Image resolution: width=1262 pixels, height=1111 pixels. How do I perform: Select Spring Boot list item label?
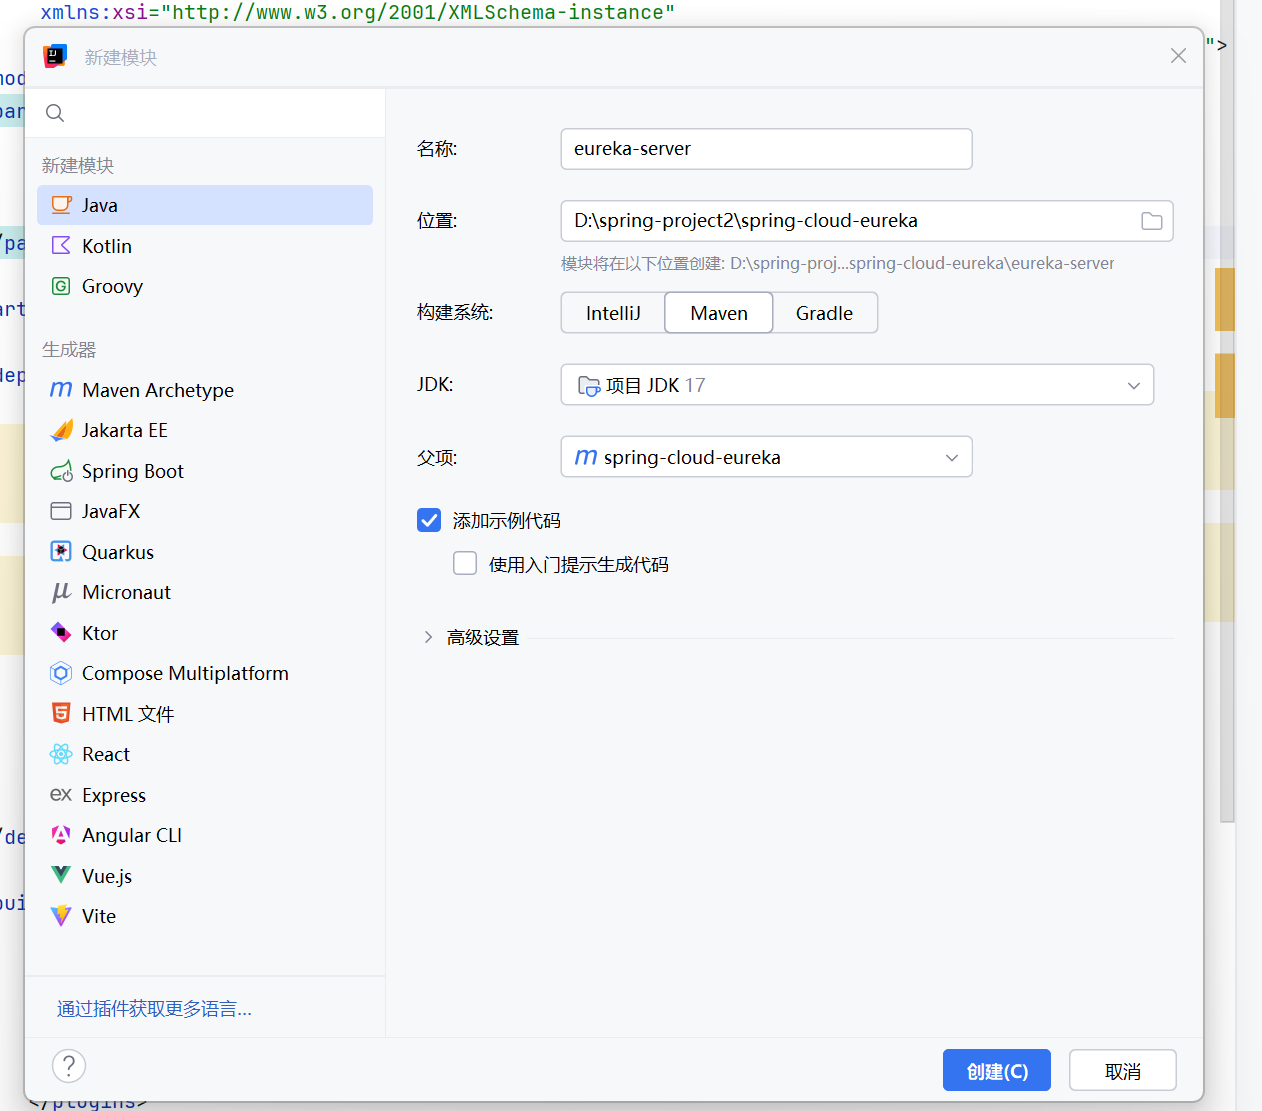133,471
